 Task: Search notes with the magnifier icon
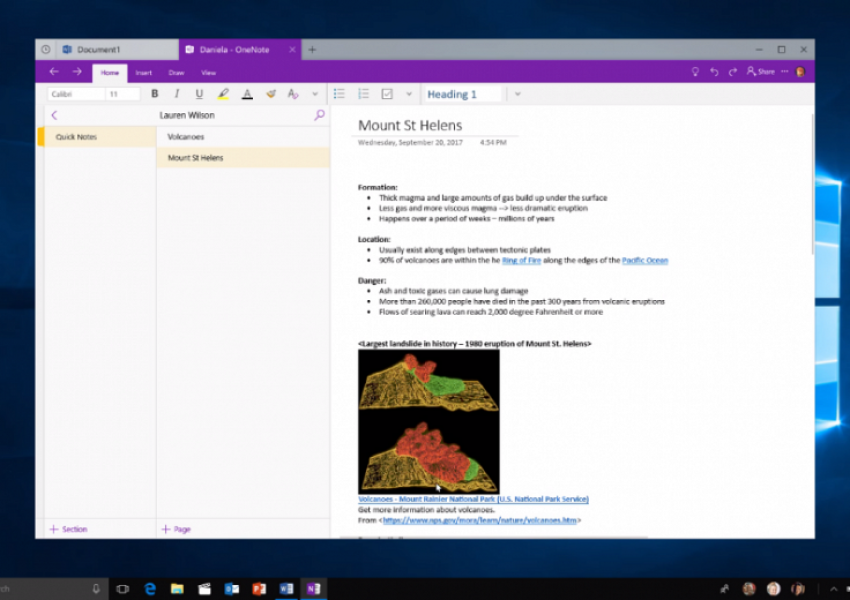[320, 115]
